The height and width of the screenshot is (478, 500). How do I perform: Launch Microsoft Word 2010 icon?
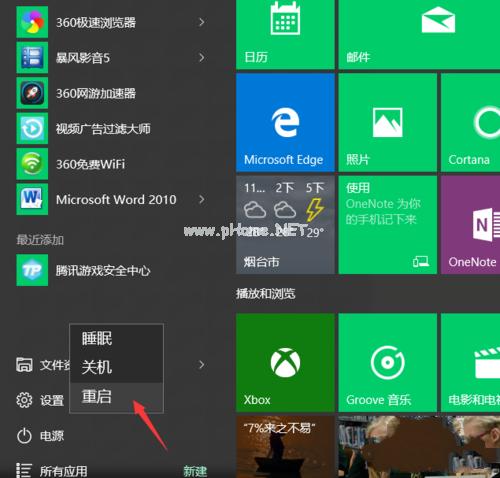pos(32,199)
